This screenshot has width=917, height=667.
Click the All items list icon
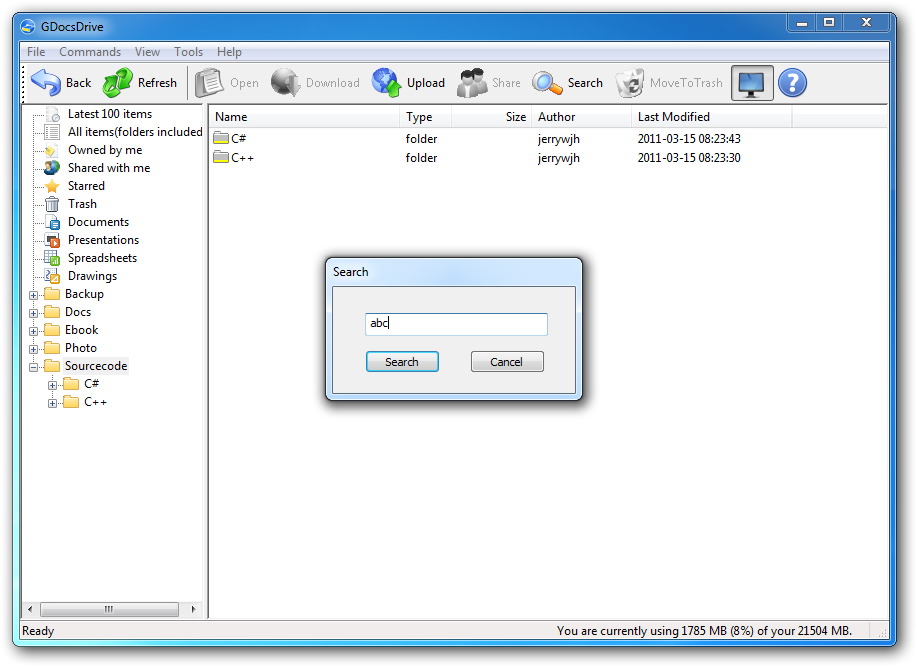(53, 132)
